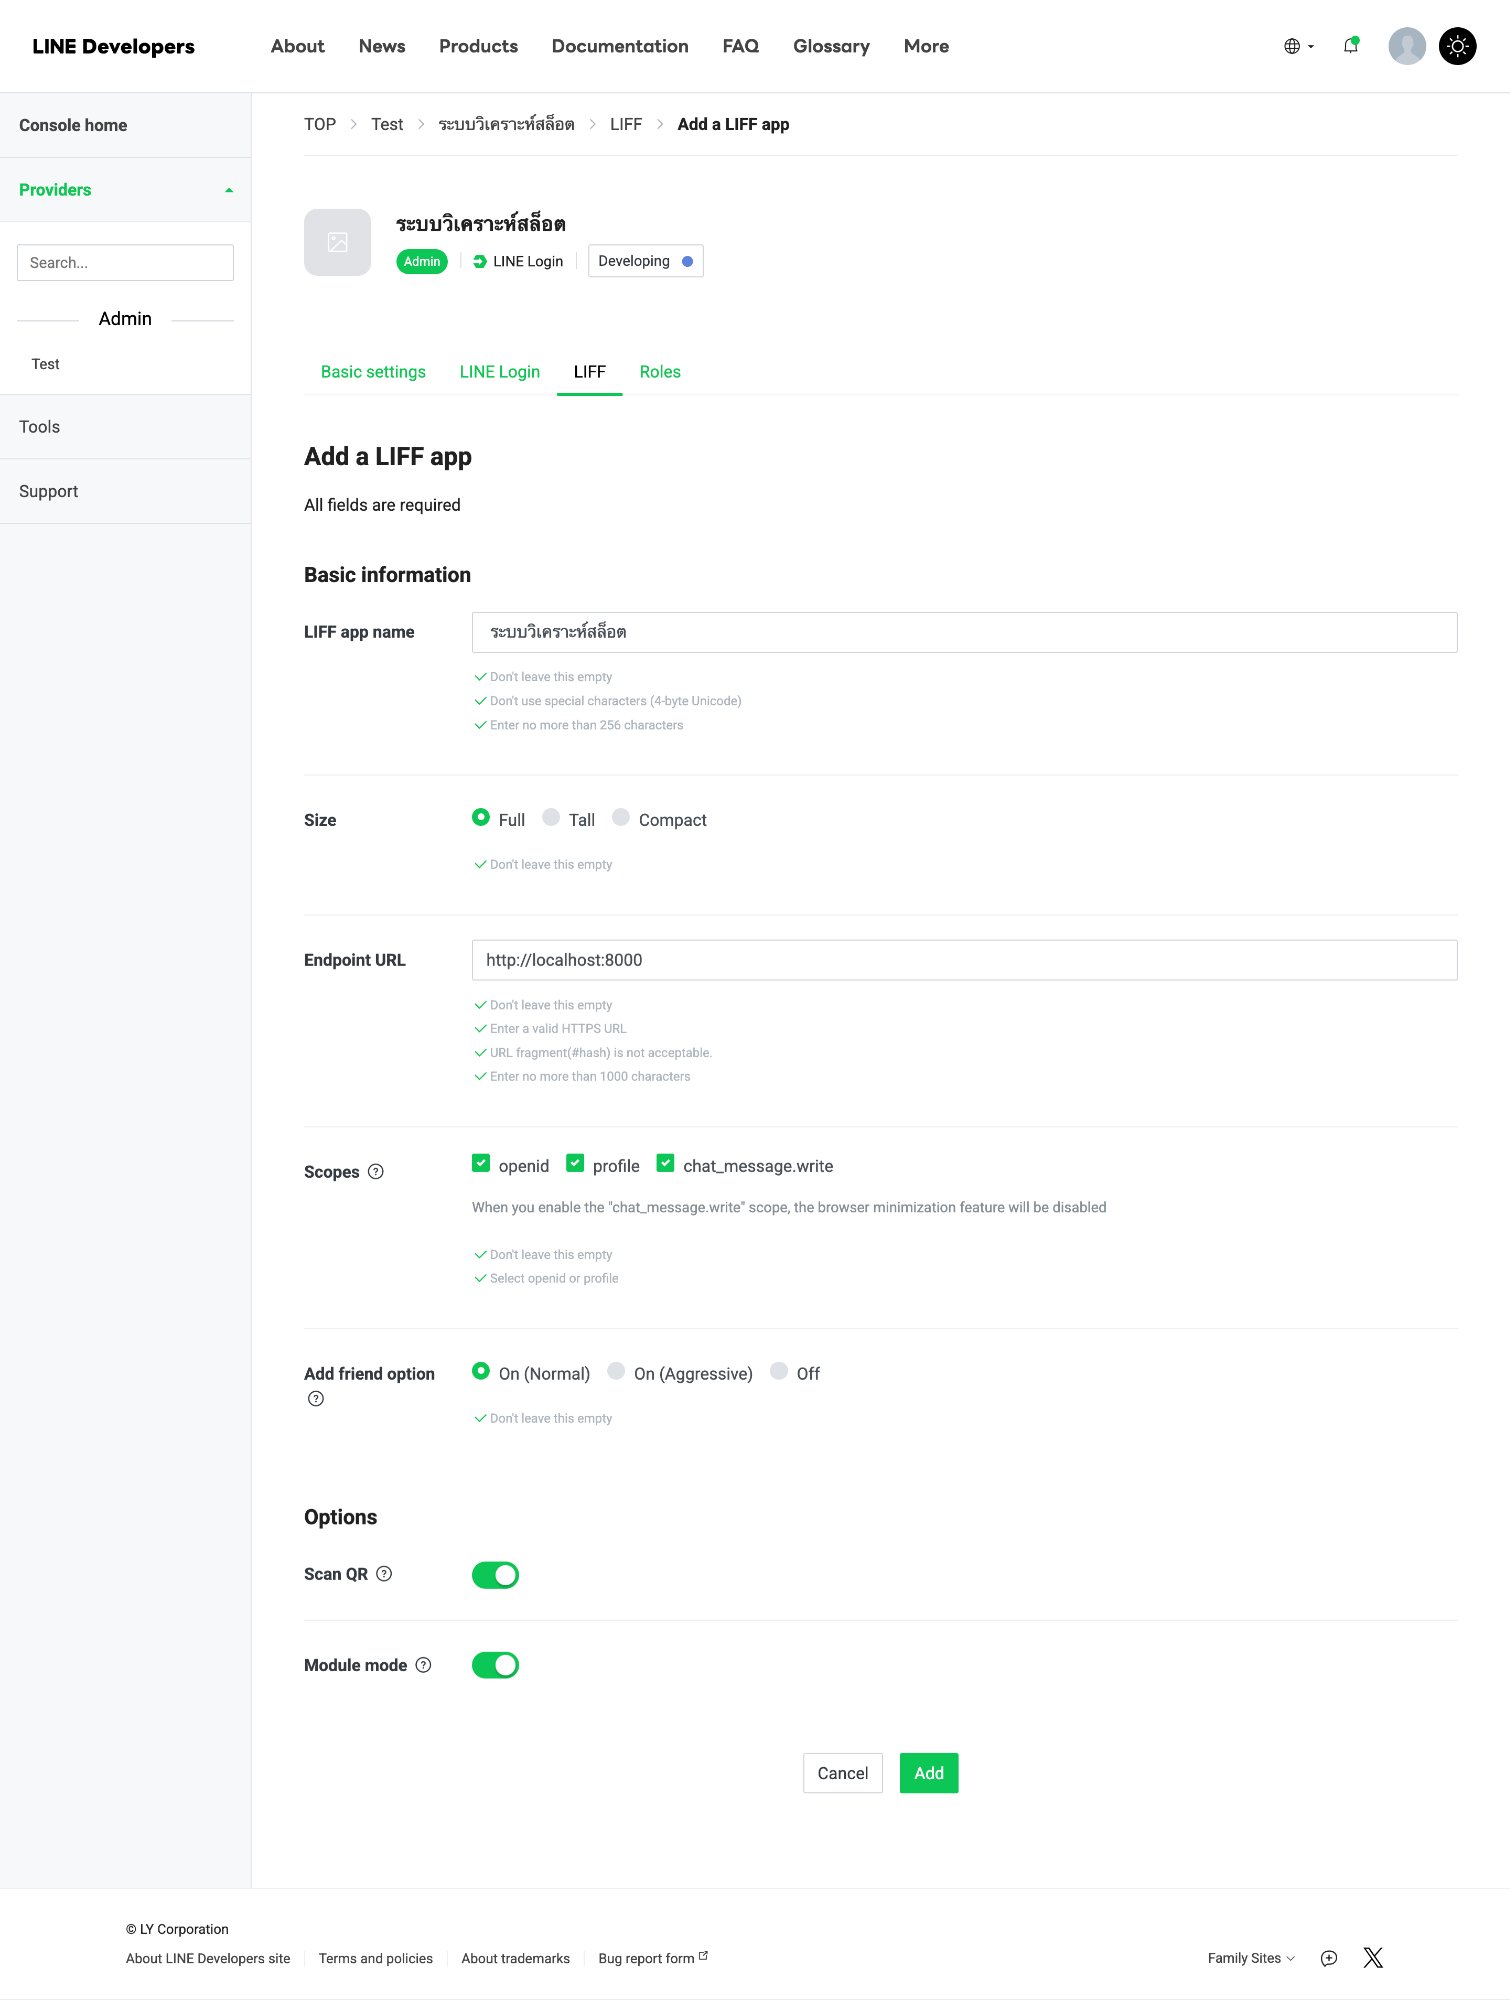Open About in top navigation
Image resolution: width=1510 pixels, height=2000 pixels.
point(298,46)
